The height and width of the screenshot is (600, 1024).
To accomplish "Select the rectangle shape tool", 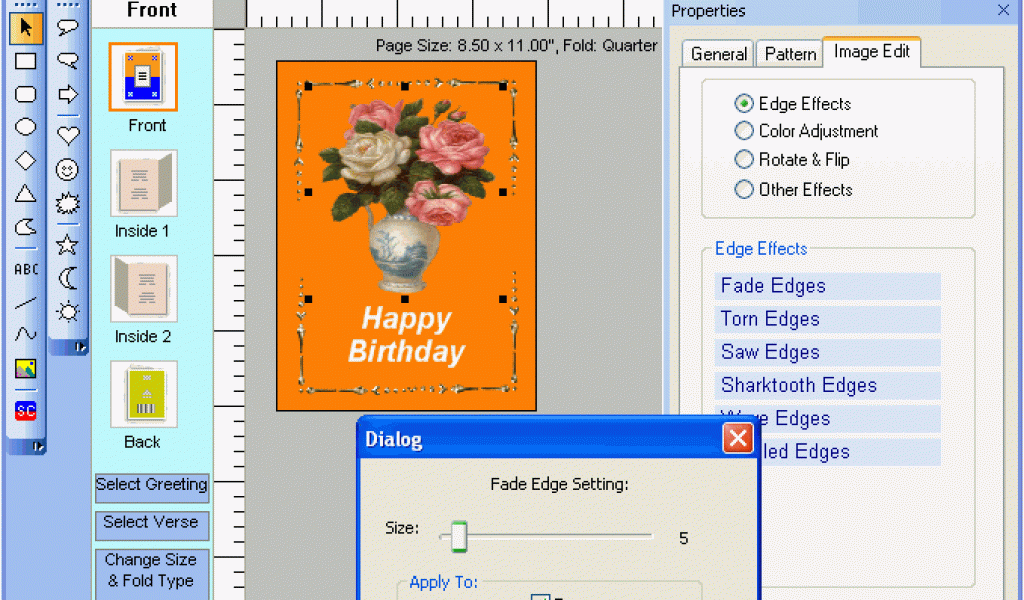I will (x=26, y=61).
